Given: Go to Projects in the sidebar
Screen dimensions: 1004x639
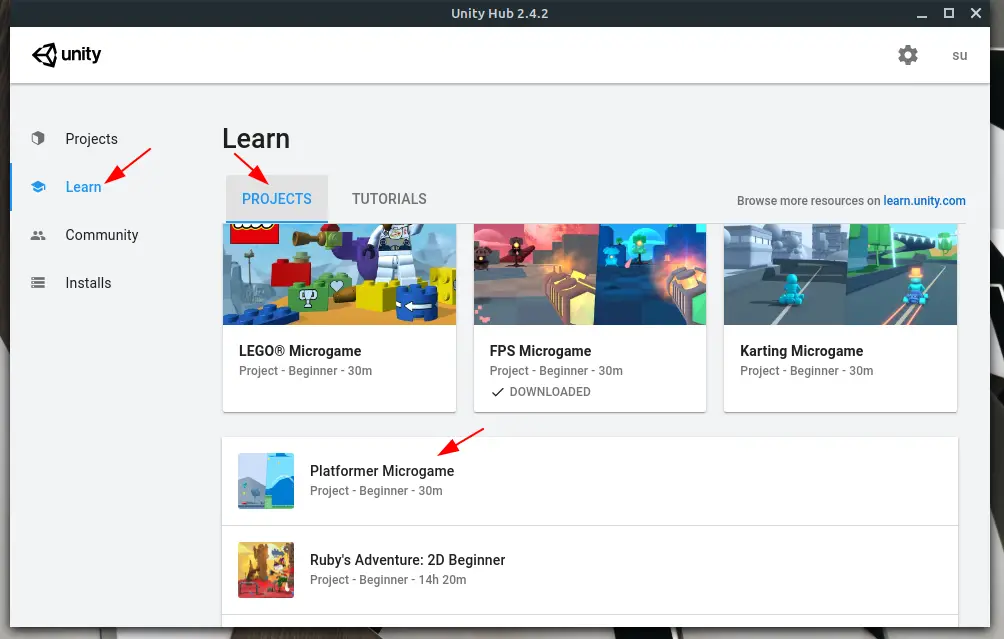Looking at the screenshot, I should click(x=92, y=139).
